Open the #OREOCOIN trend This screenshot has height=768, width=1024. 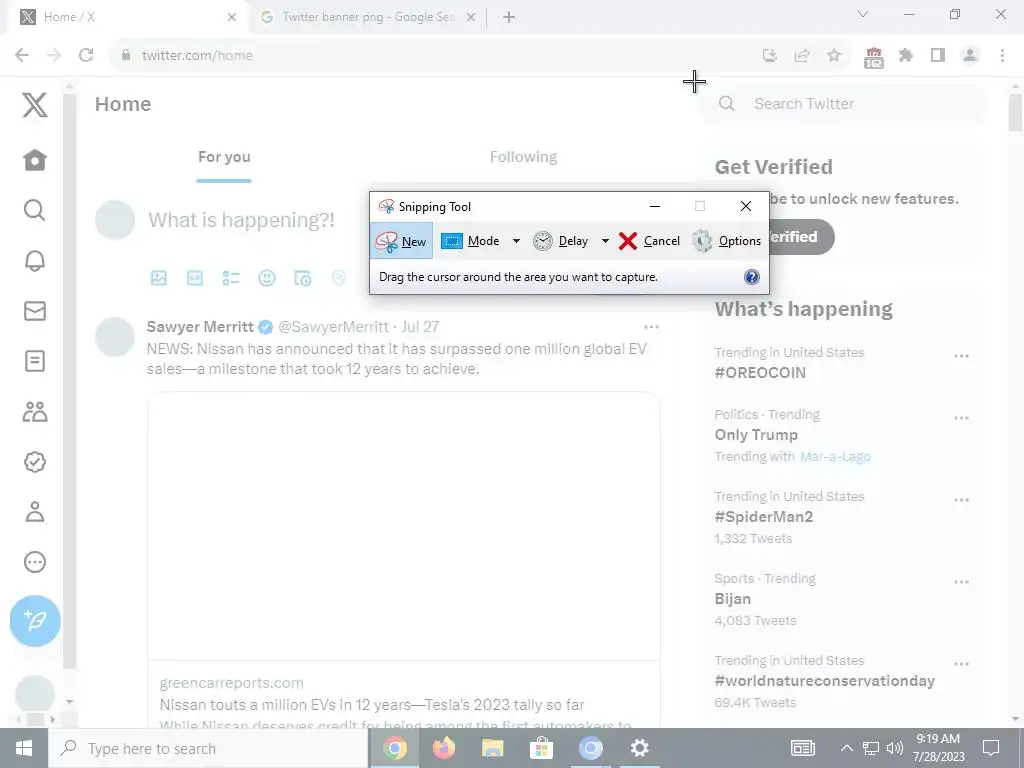tap(760, 373)
